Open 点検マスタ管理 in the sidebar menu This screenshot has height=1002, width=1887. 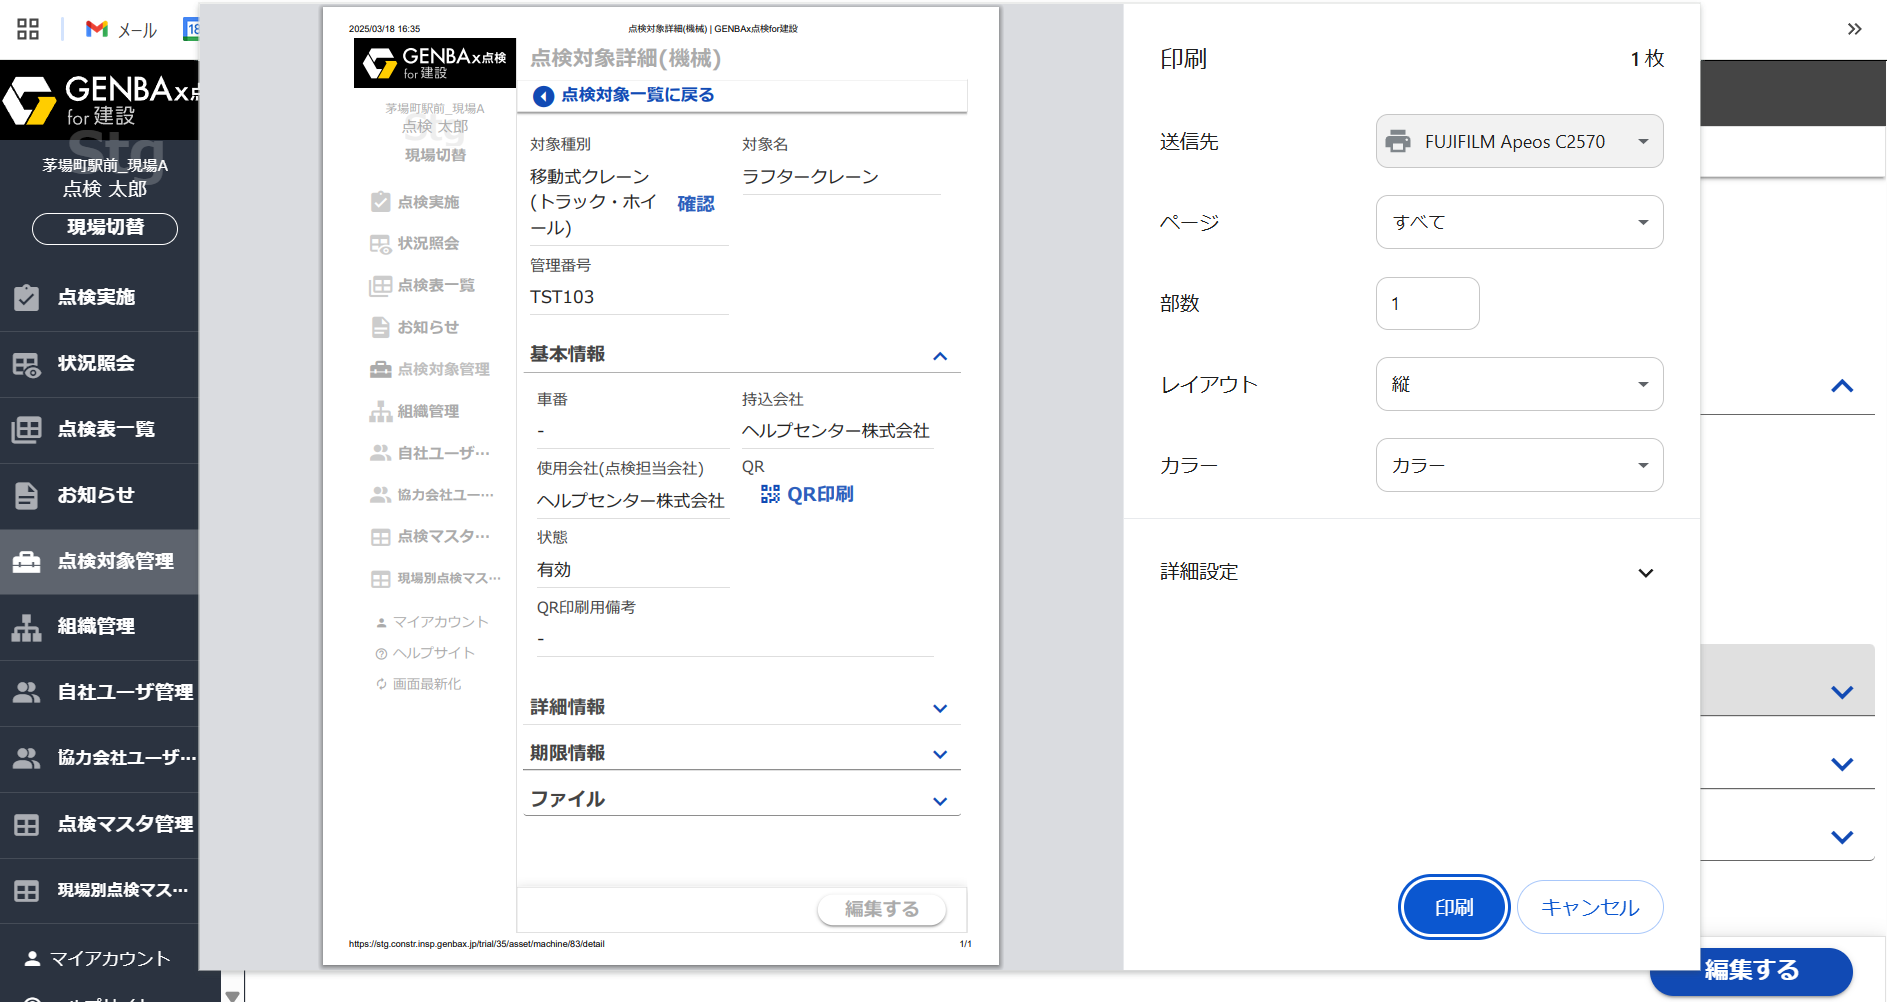point(125,824)
